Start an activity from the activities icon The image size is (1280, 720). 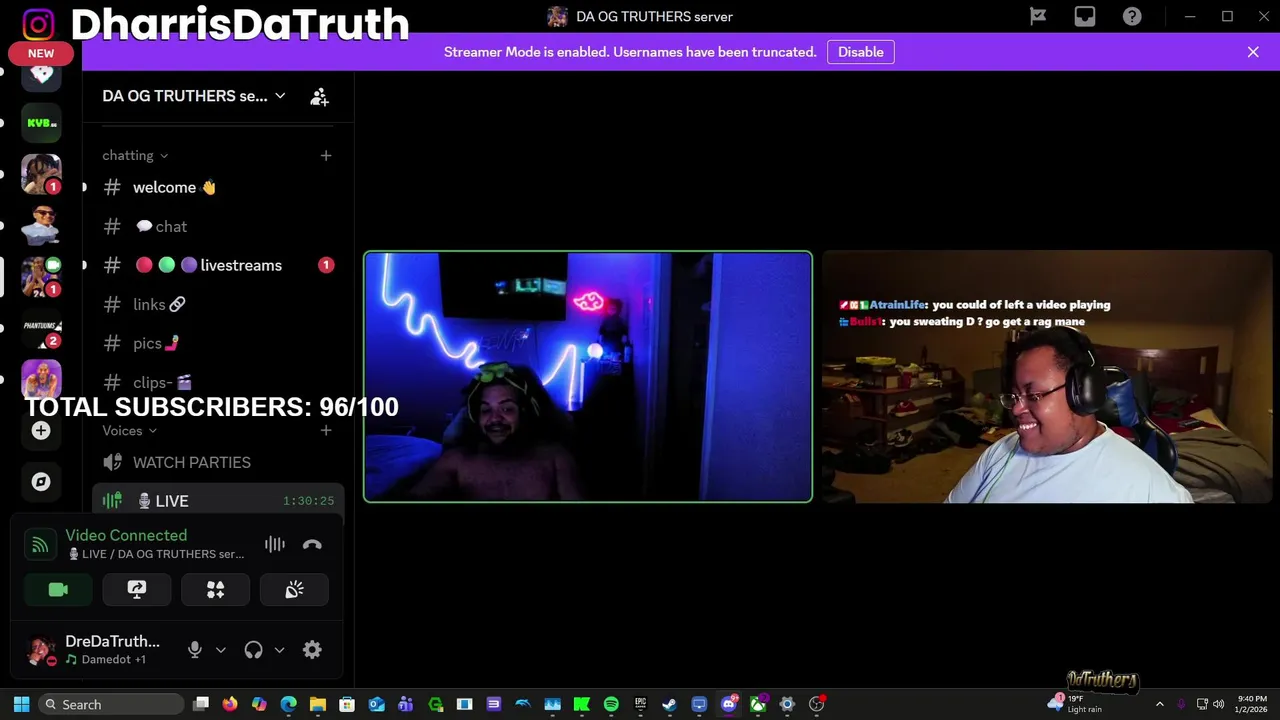pos(215,590)
